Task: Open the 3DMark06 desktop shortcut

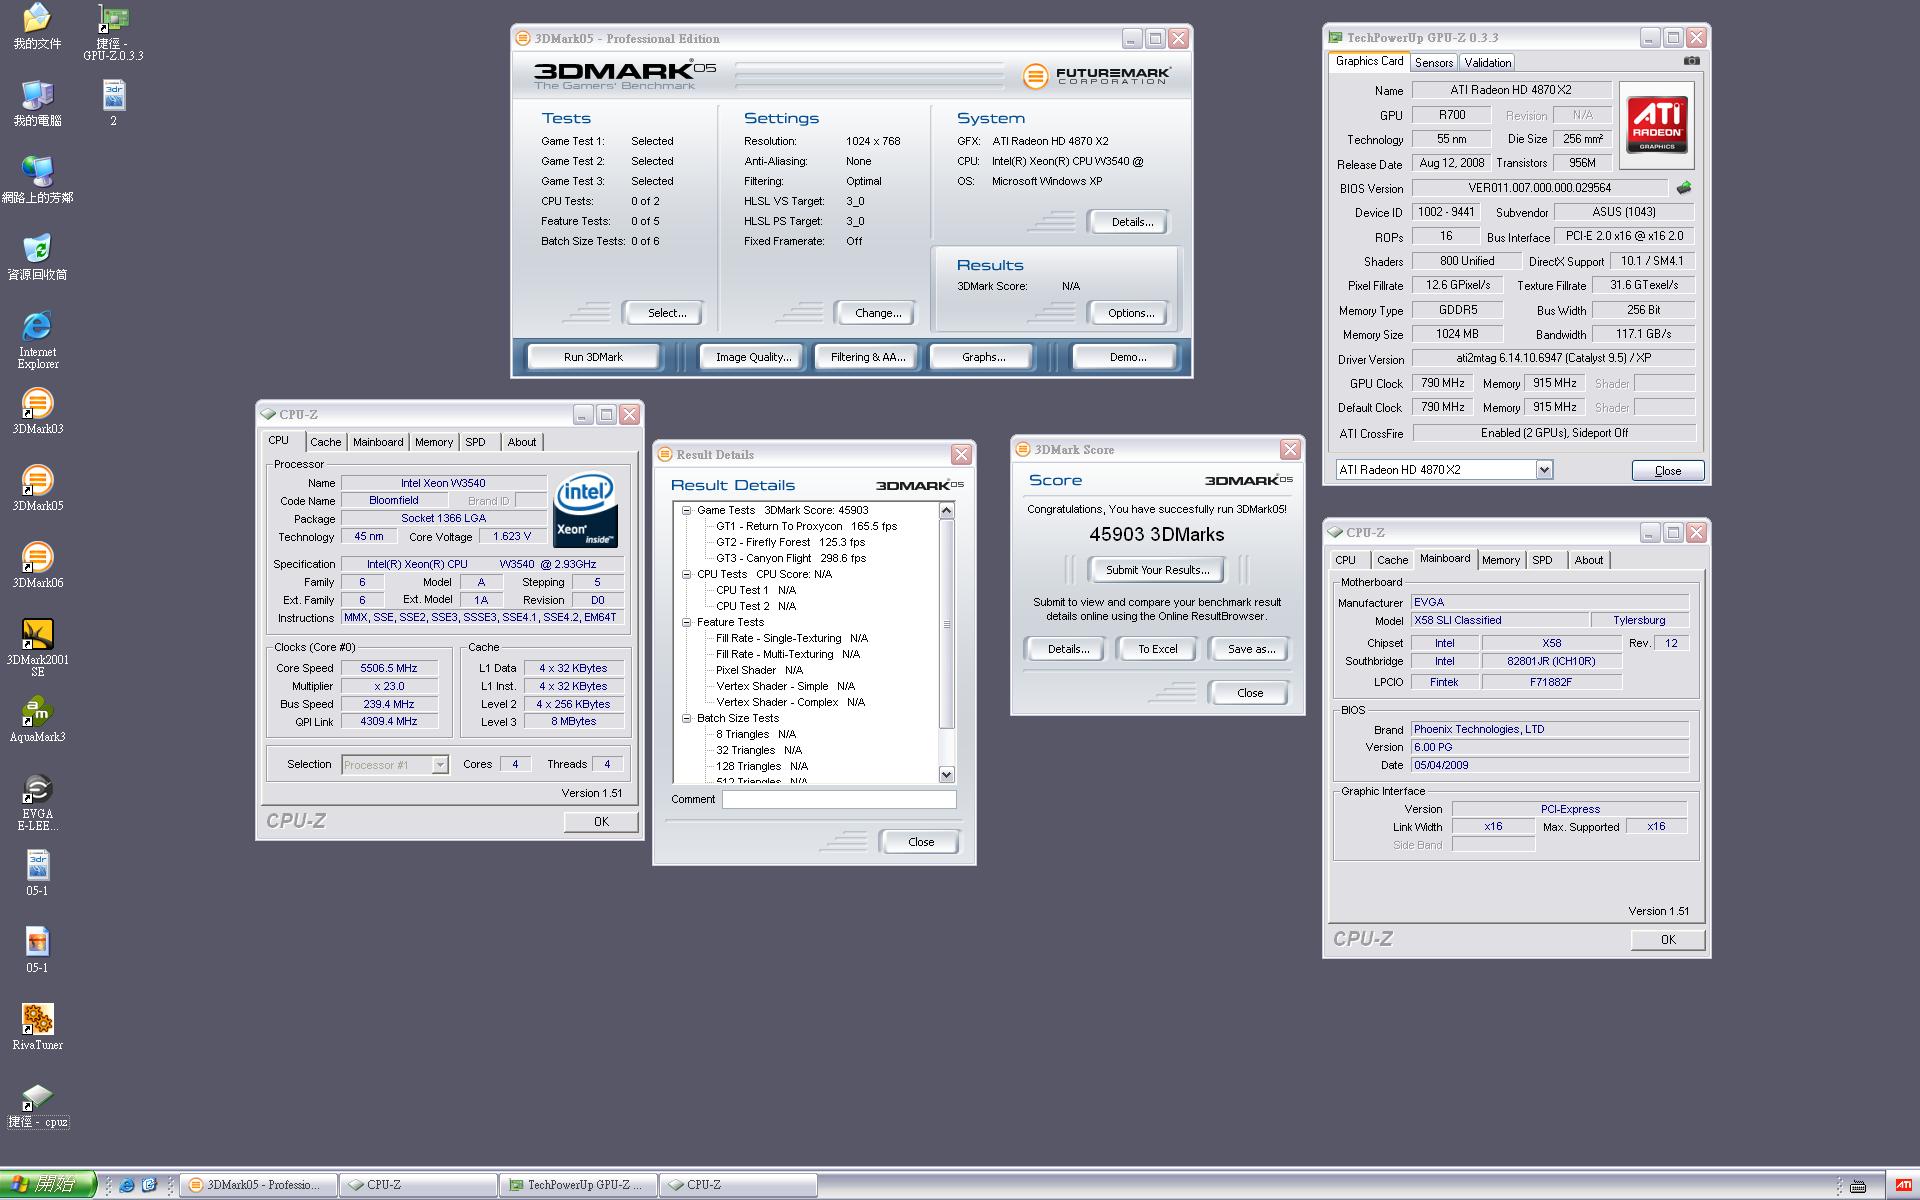Action: pyautogui.click(x=37, y=564)
